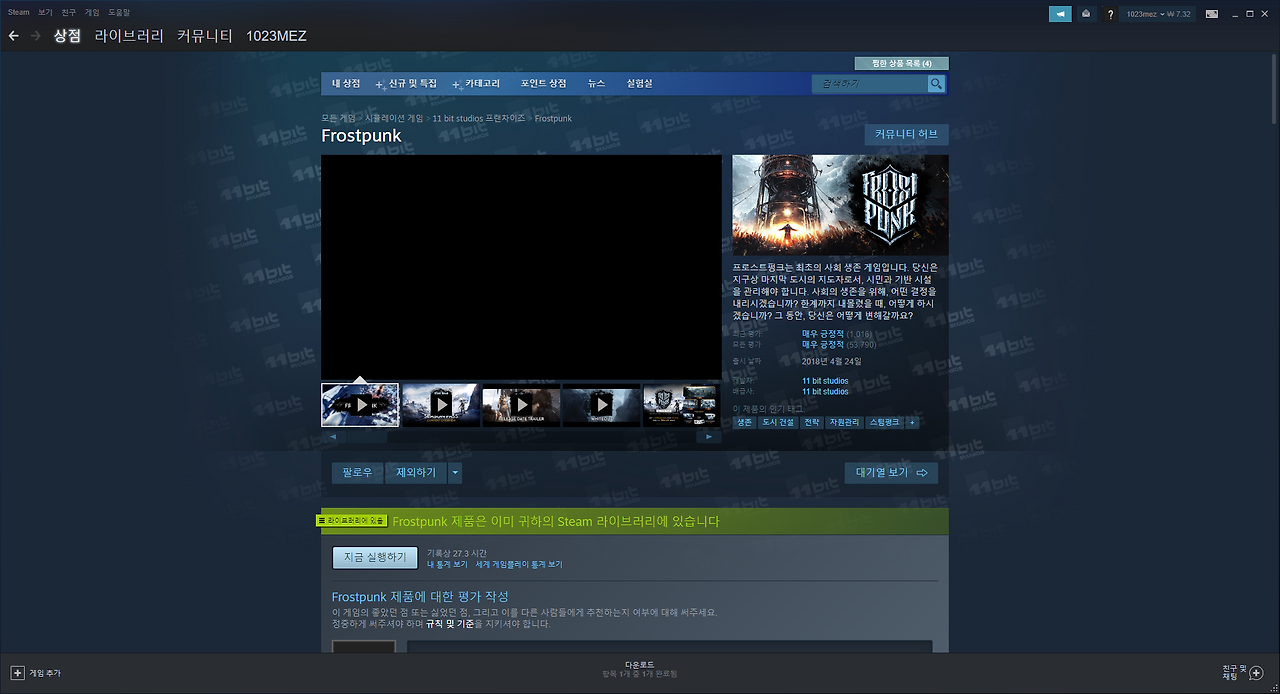
Task: Click the 커뮤니티 허브 button
Action: tap(906, 135)
